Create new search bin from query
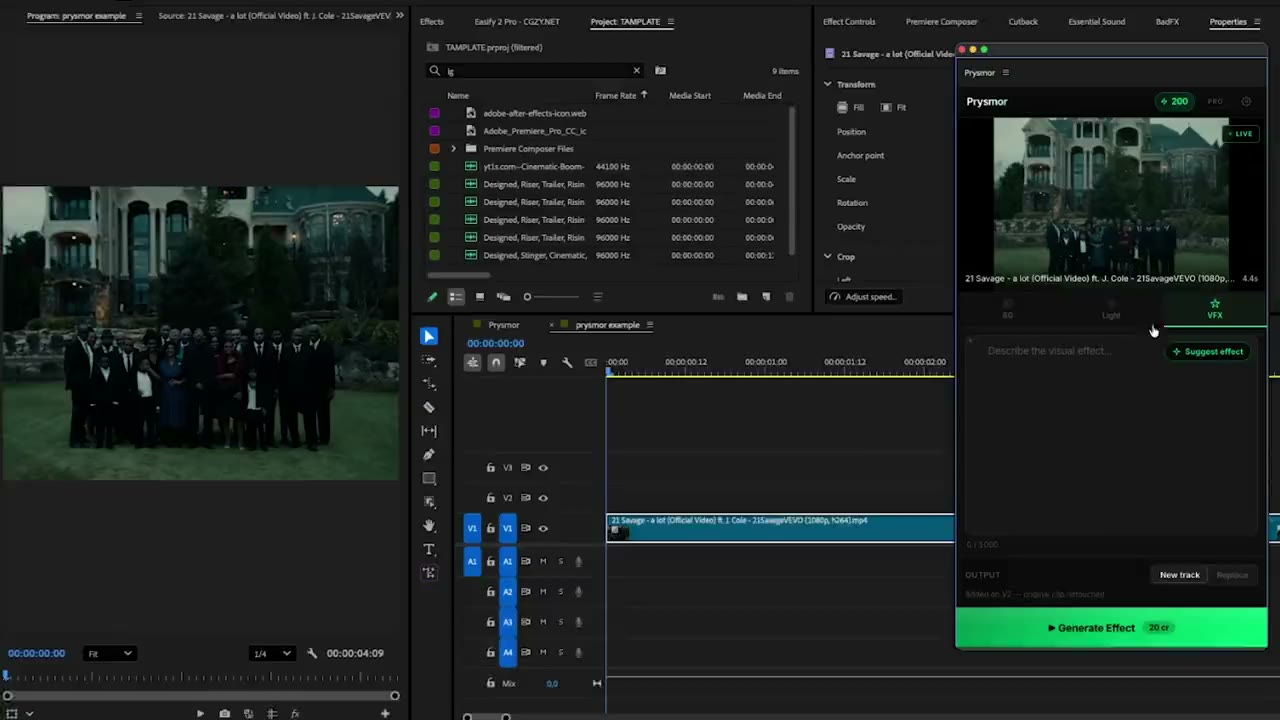 (660, 70)
